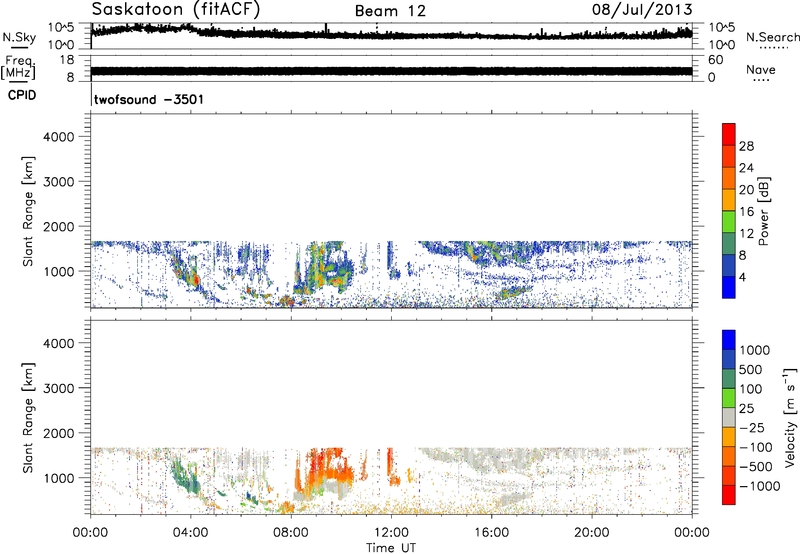The image size is (800, 554).
Task: Click the date 08/Jul/2013
Action: [x=642, y=10]
